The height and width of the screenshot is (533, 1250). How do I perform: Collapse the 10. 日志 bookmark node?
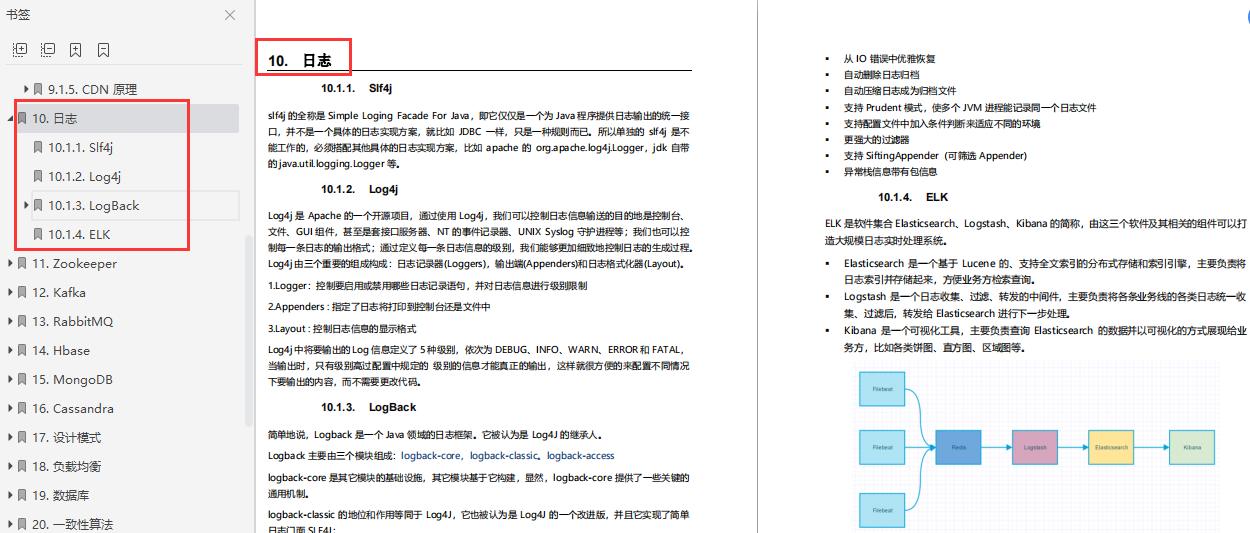(x=10, y=118)
